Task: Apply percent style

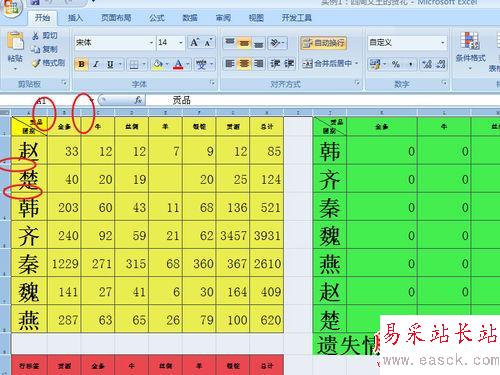Action: click(396, 64)
